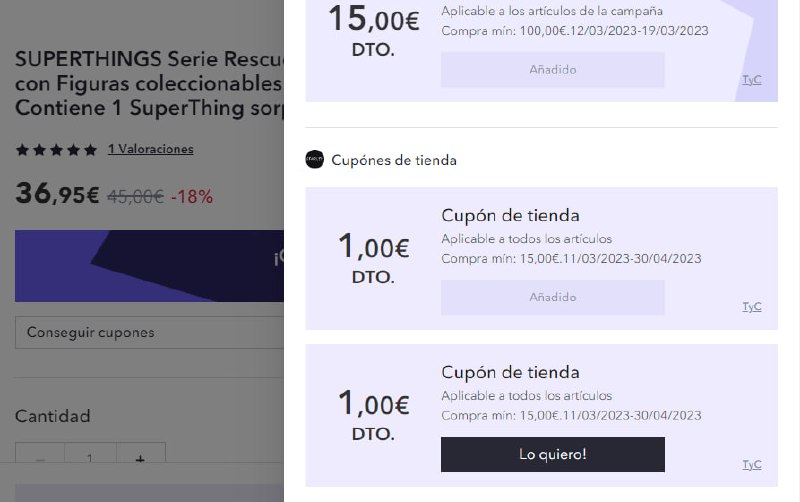Click the second Cupón de tienda title
Viewport: 800px width, 502px height.
tap(510, 372)
